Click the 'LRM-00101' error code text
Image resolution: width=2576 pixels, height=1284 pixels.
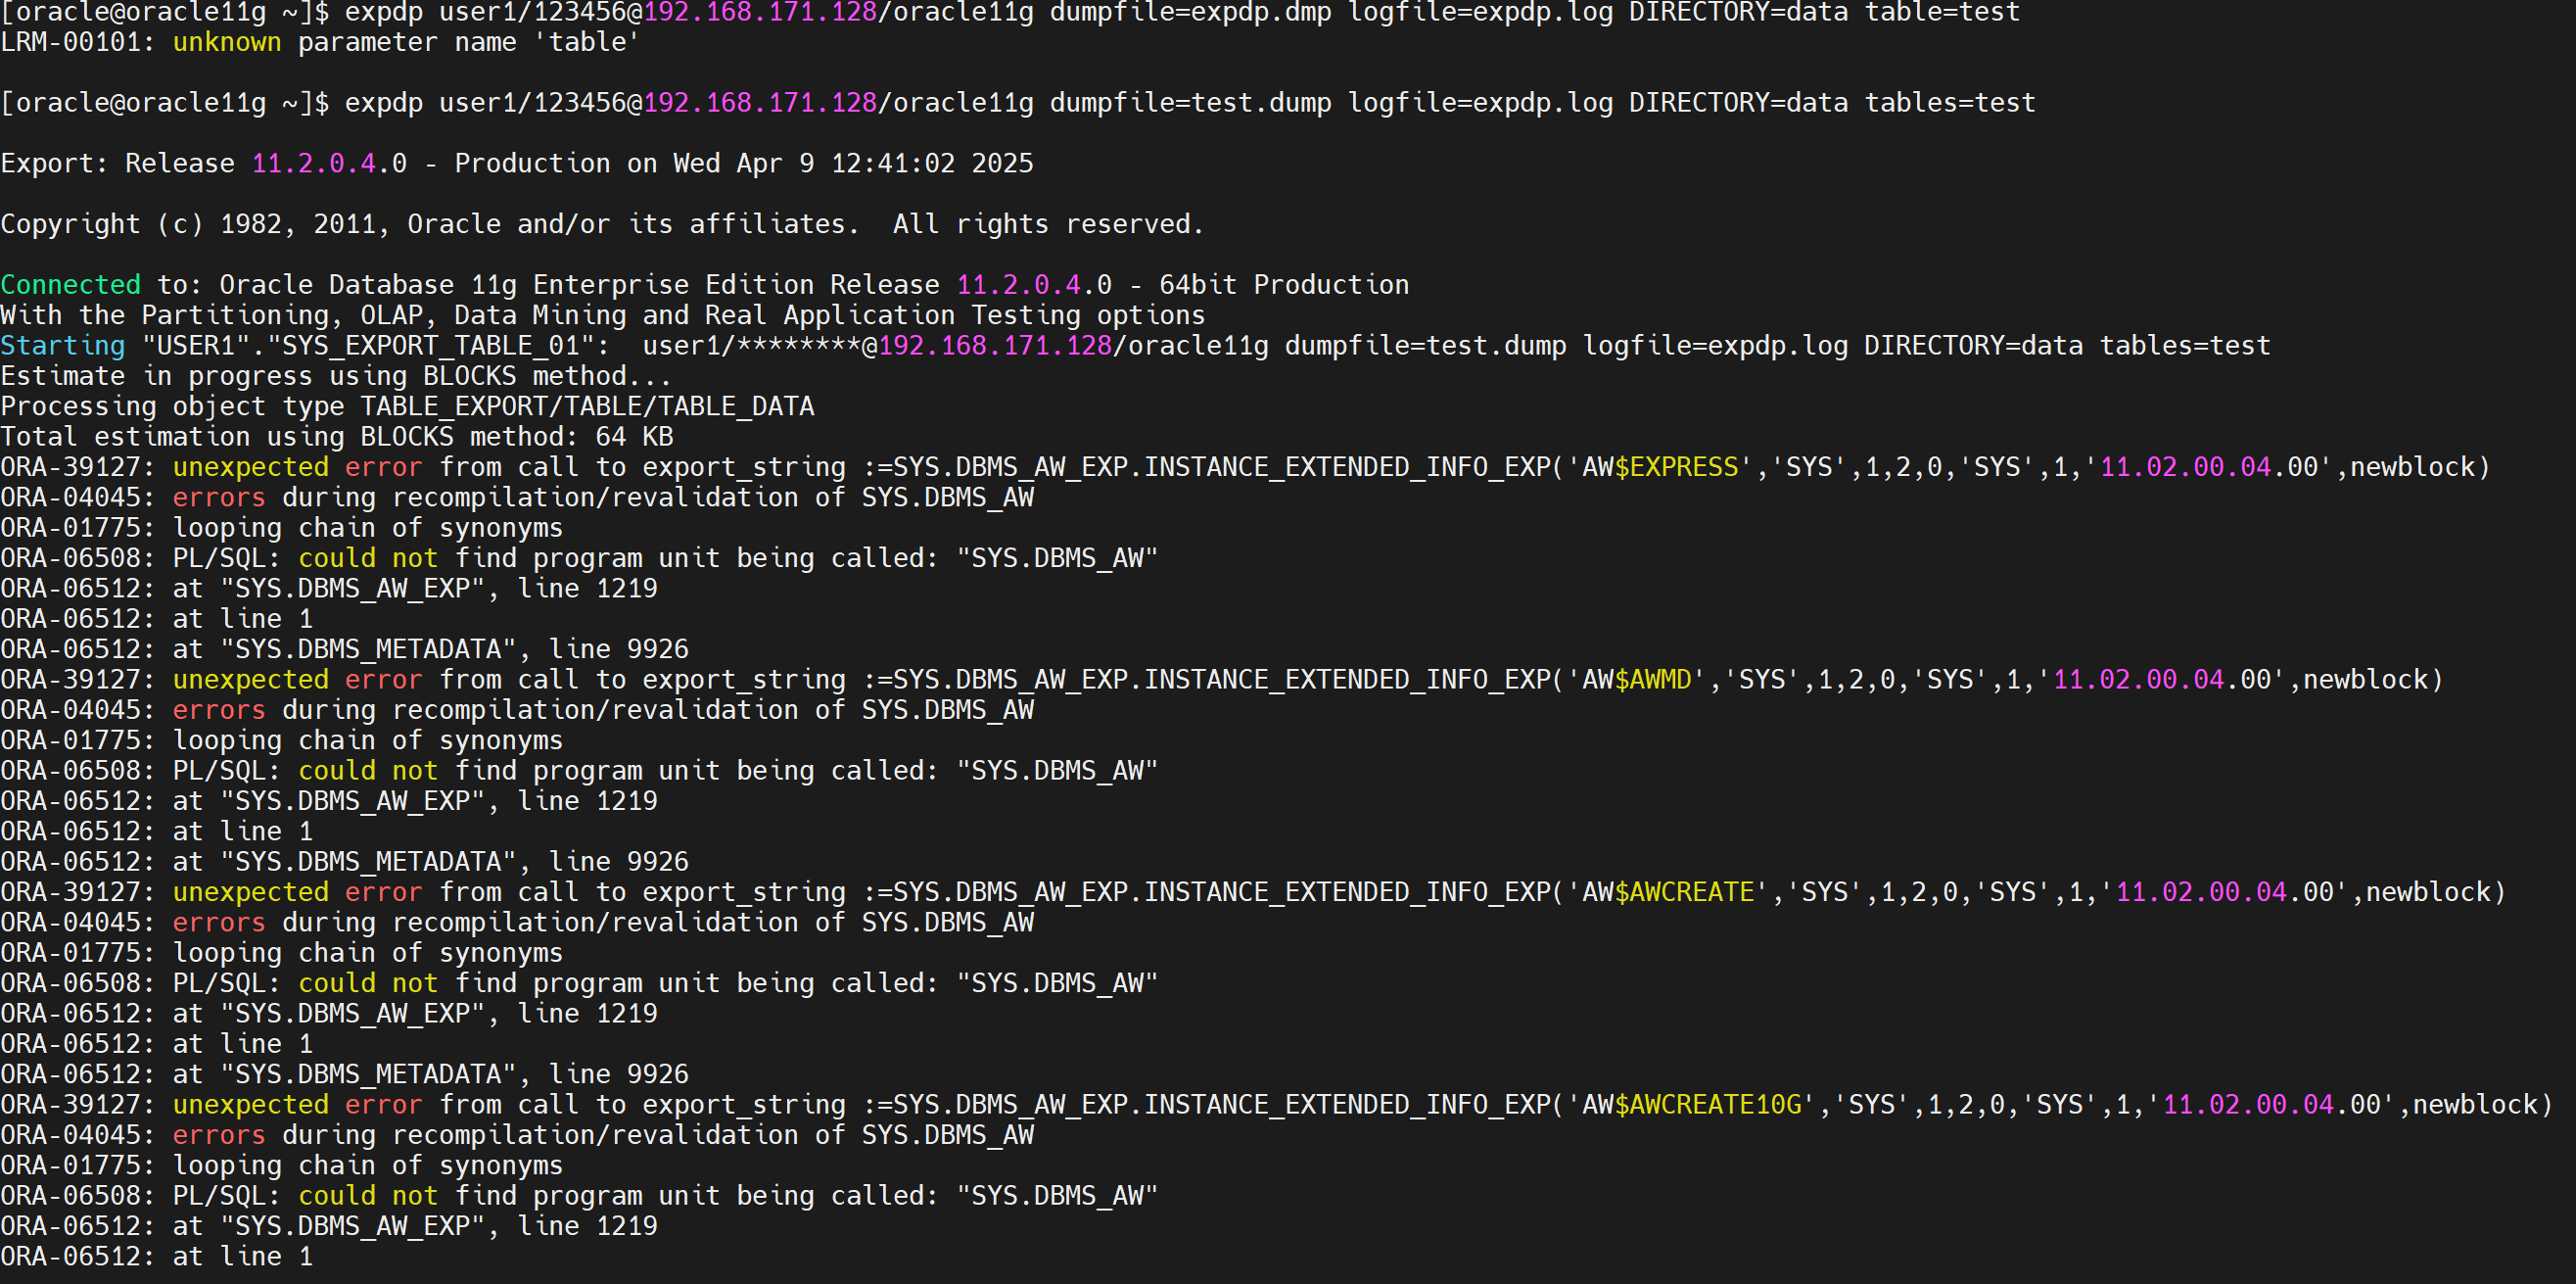pos(69,43)
